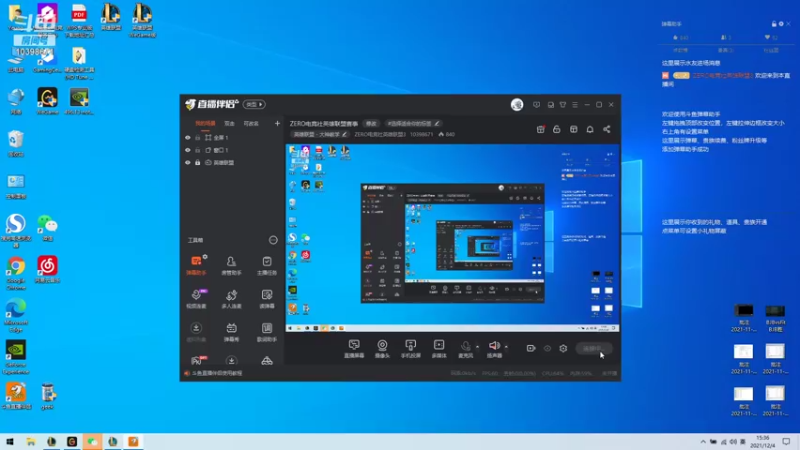Switch to the 可改名 scene tab
800x450 pixels.
click(x=251, y=123)
